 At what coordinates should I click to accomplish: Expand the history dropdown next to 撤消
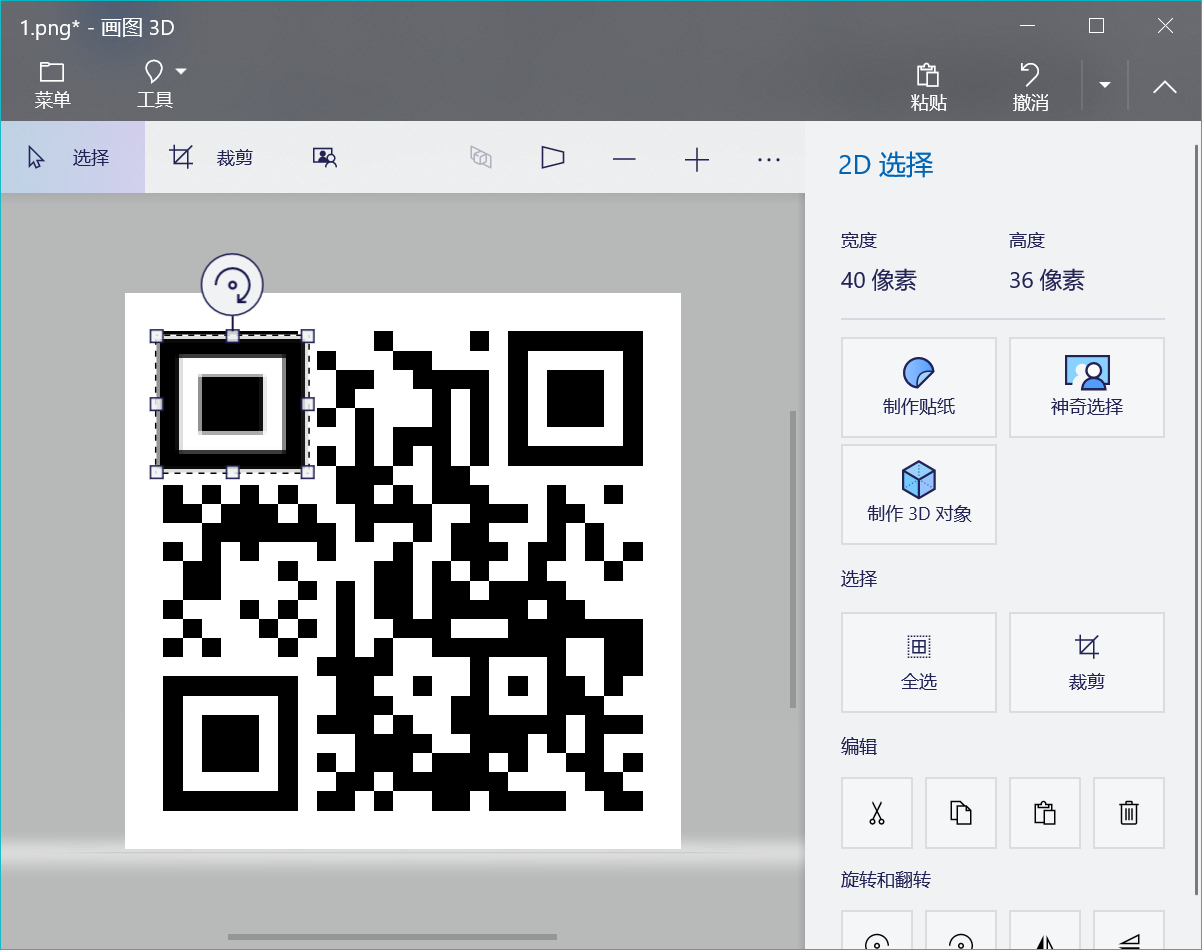[1105, 85]
